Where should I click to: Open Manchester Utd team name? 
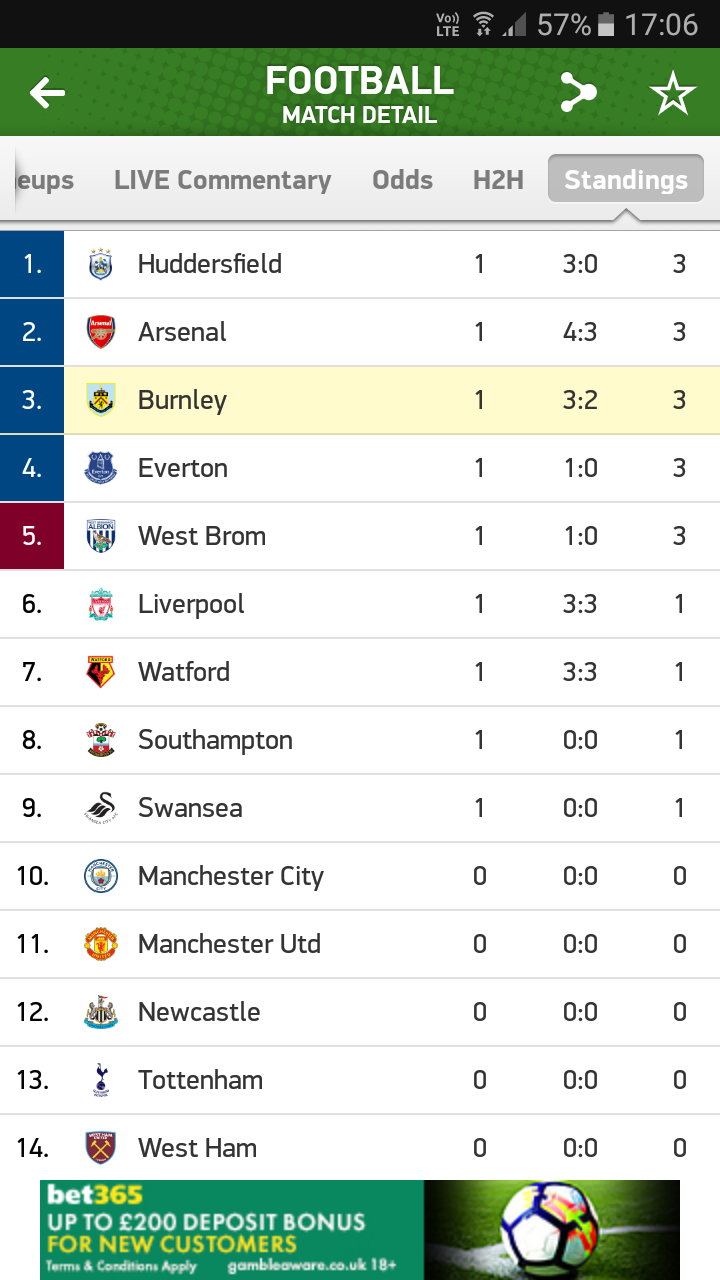click(x=229, y=944)
